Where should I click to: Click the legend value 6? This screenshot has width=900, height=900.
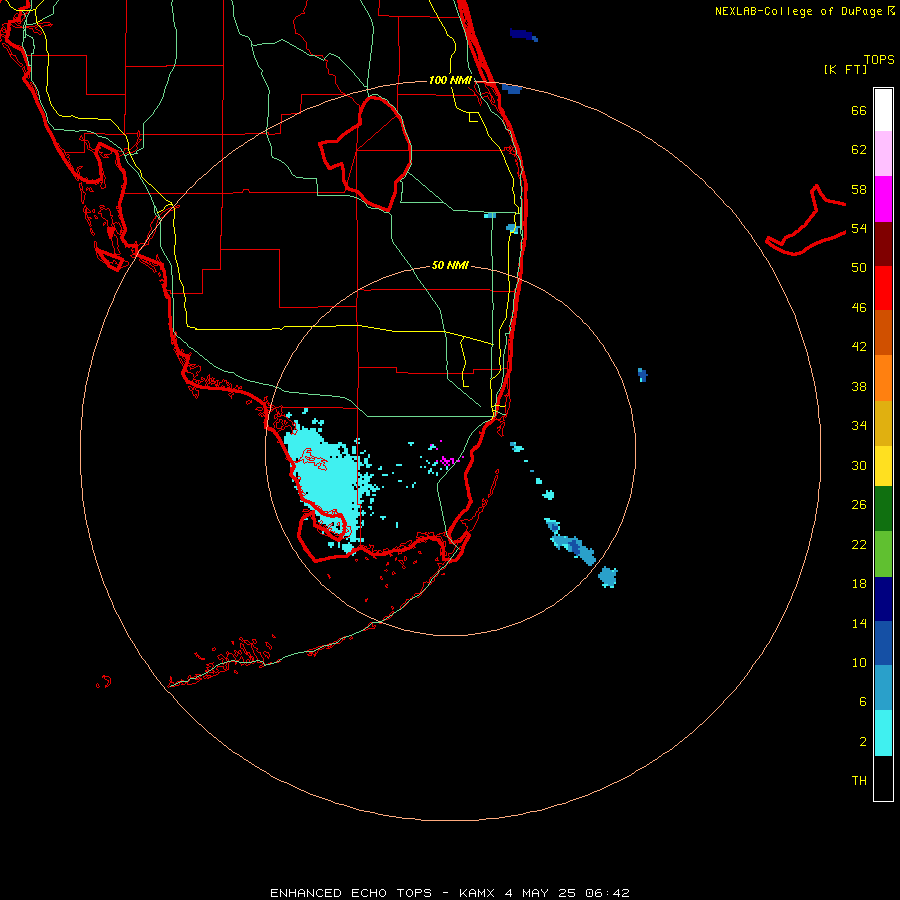863,702
